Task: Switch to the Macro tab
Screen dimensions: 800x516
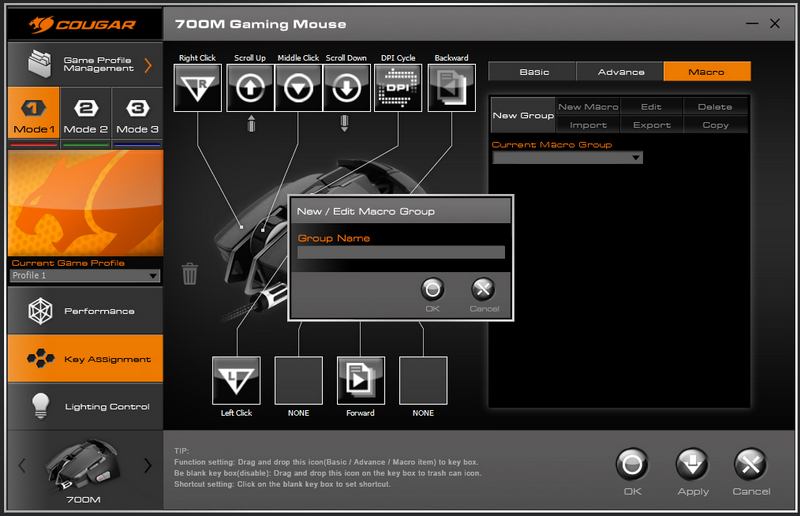Action: click(x=707, y=71)
